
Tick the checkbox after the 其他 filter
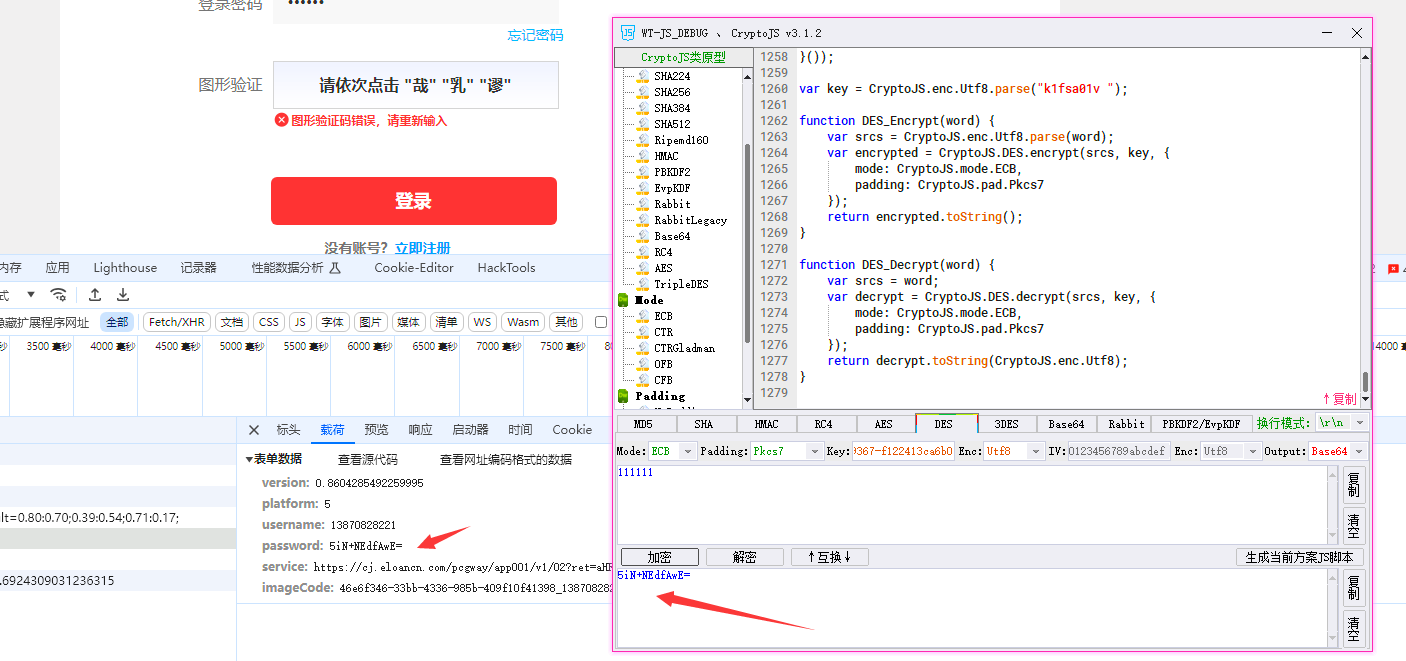click(x=601, y=322)
